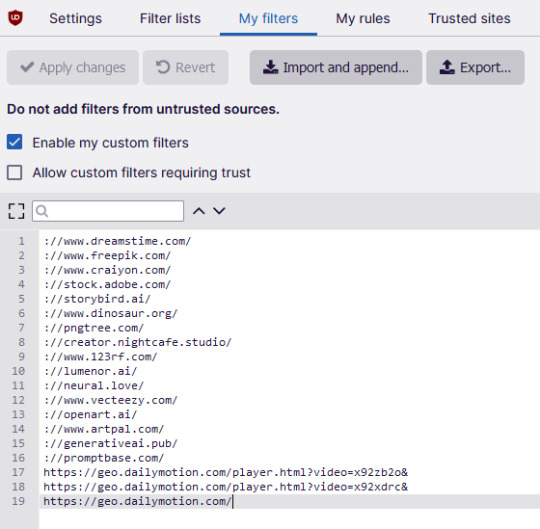The image size is (540, 529).
Task: Click gutter line number 1
Action: click(x=21, y=241)
